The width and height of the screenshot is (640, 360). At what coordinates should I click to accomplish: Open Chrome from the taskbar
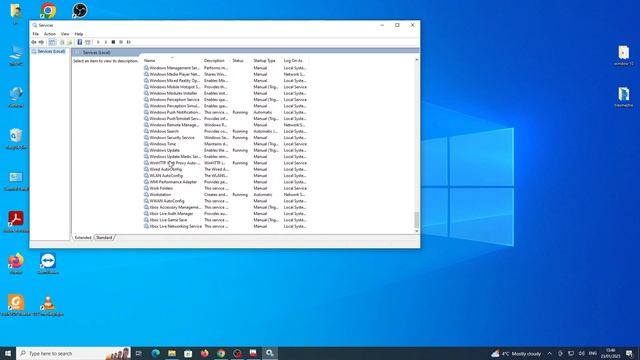click(x=221, y=353)
